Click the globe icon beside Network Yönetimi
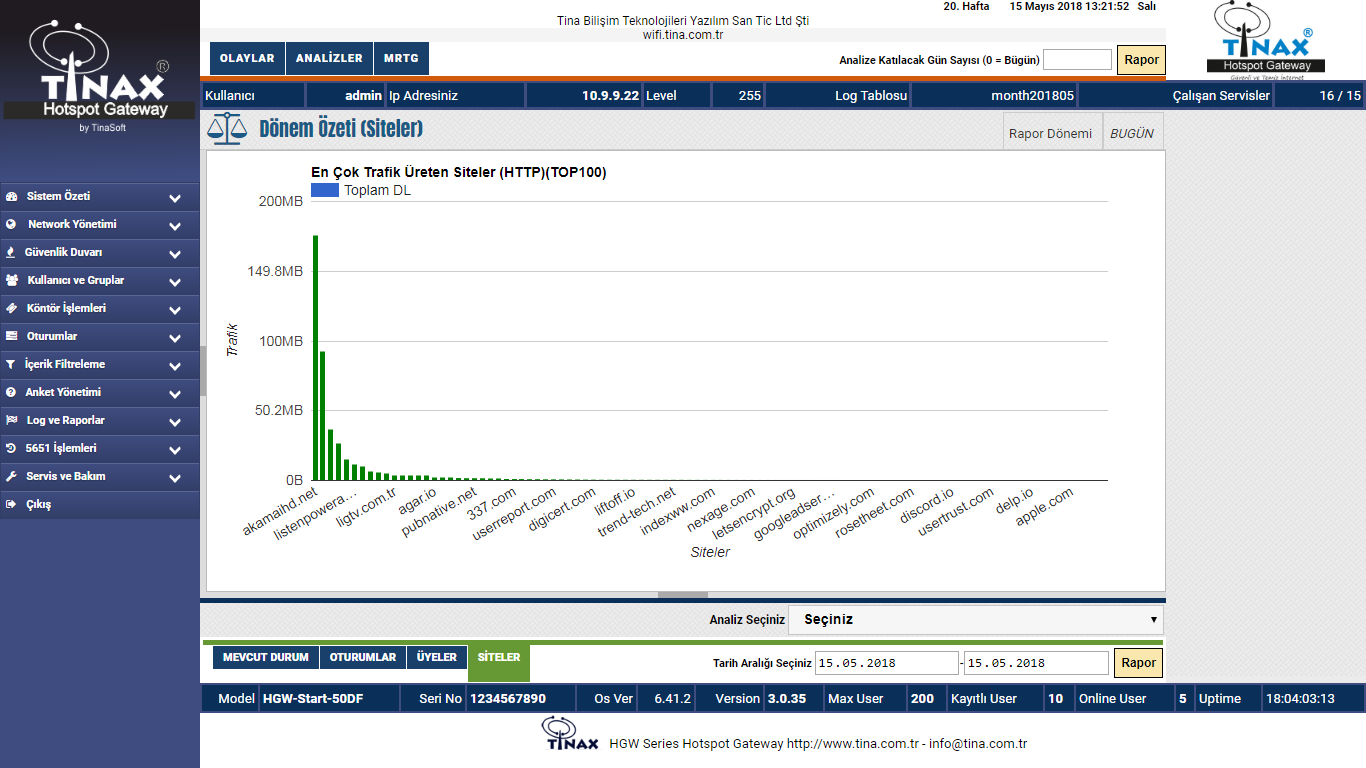 click(11, 225)
